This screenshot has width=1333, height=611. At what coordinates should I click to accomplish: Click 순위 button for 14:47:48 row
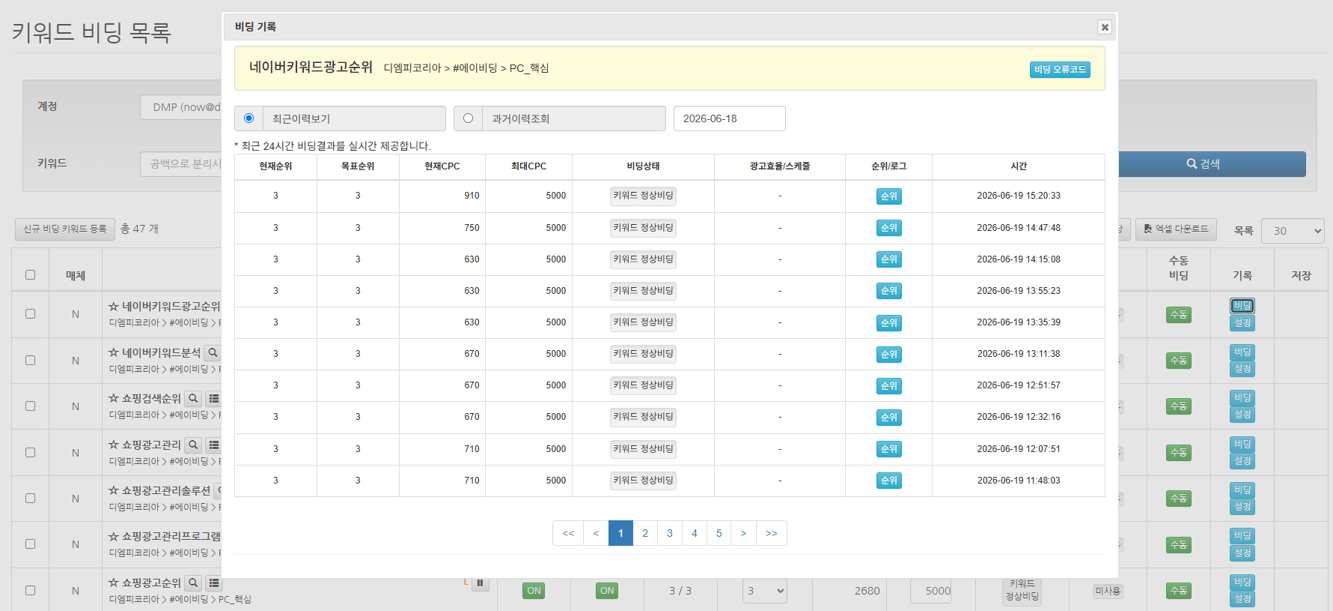[889, 228]
